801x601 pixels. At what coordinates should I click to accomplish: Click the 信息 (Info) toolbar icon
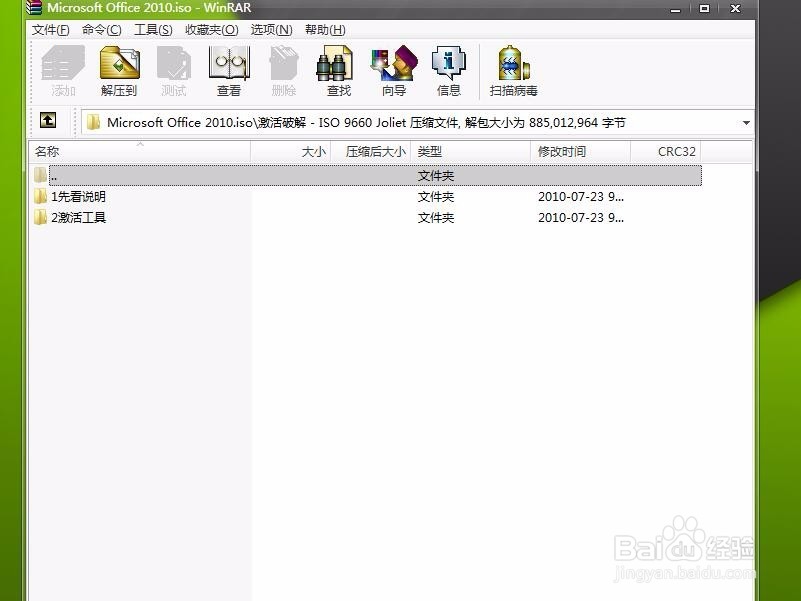tap(449, 63)
